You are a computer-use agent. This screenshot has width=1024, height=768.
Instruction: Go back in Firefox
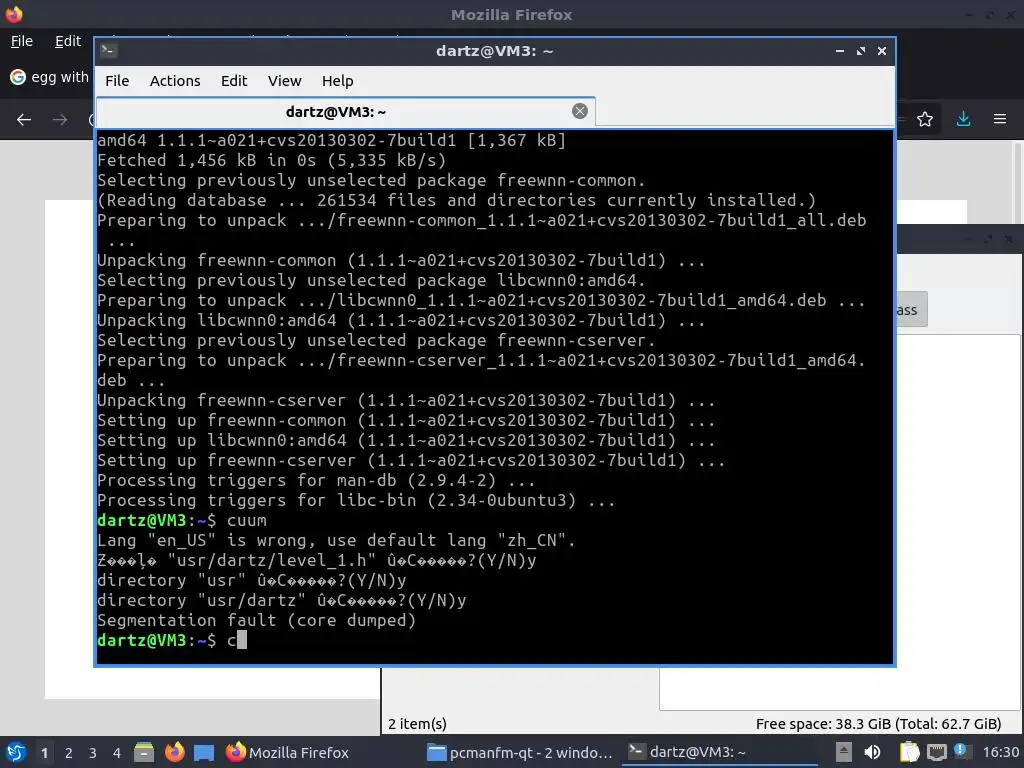(x=24, y=120)
